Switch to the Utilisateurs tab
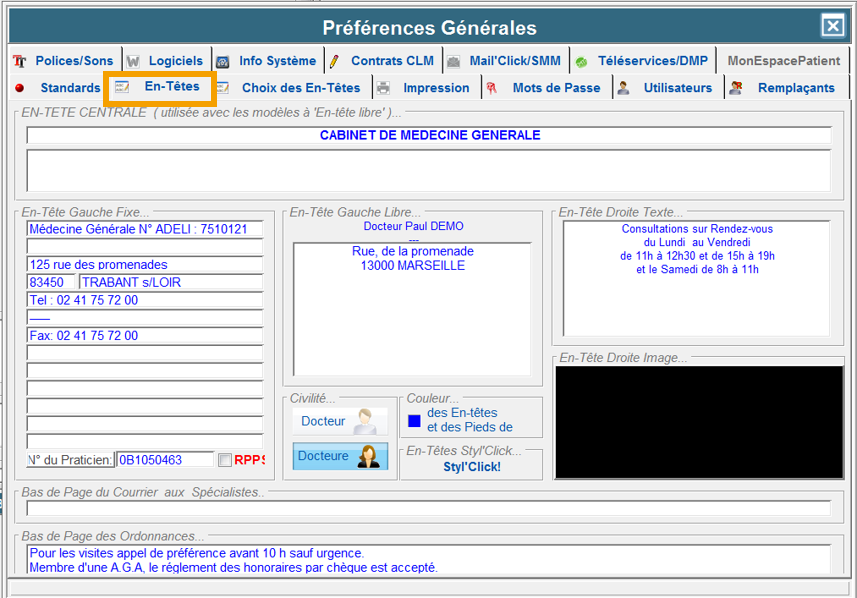This screenshot has height=598, width=857. 669,87
